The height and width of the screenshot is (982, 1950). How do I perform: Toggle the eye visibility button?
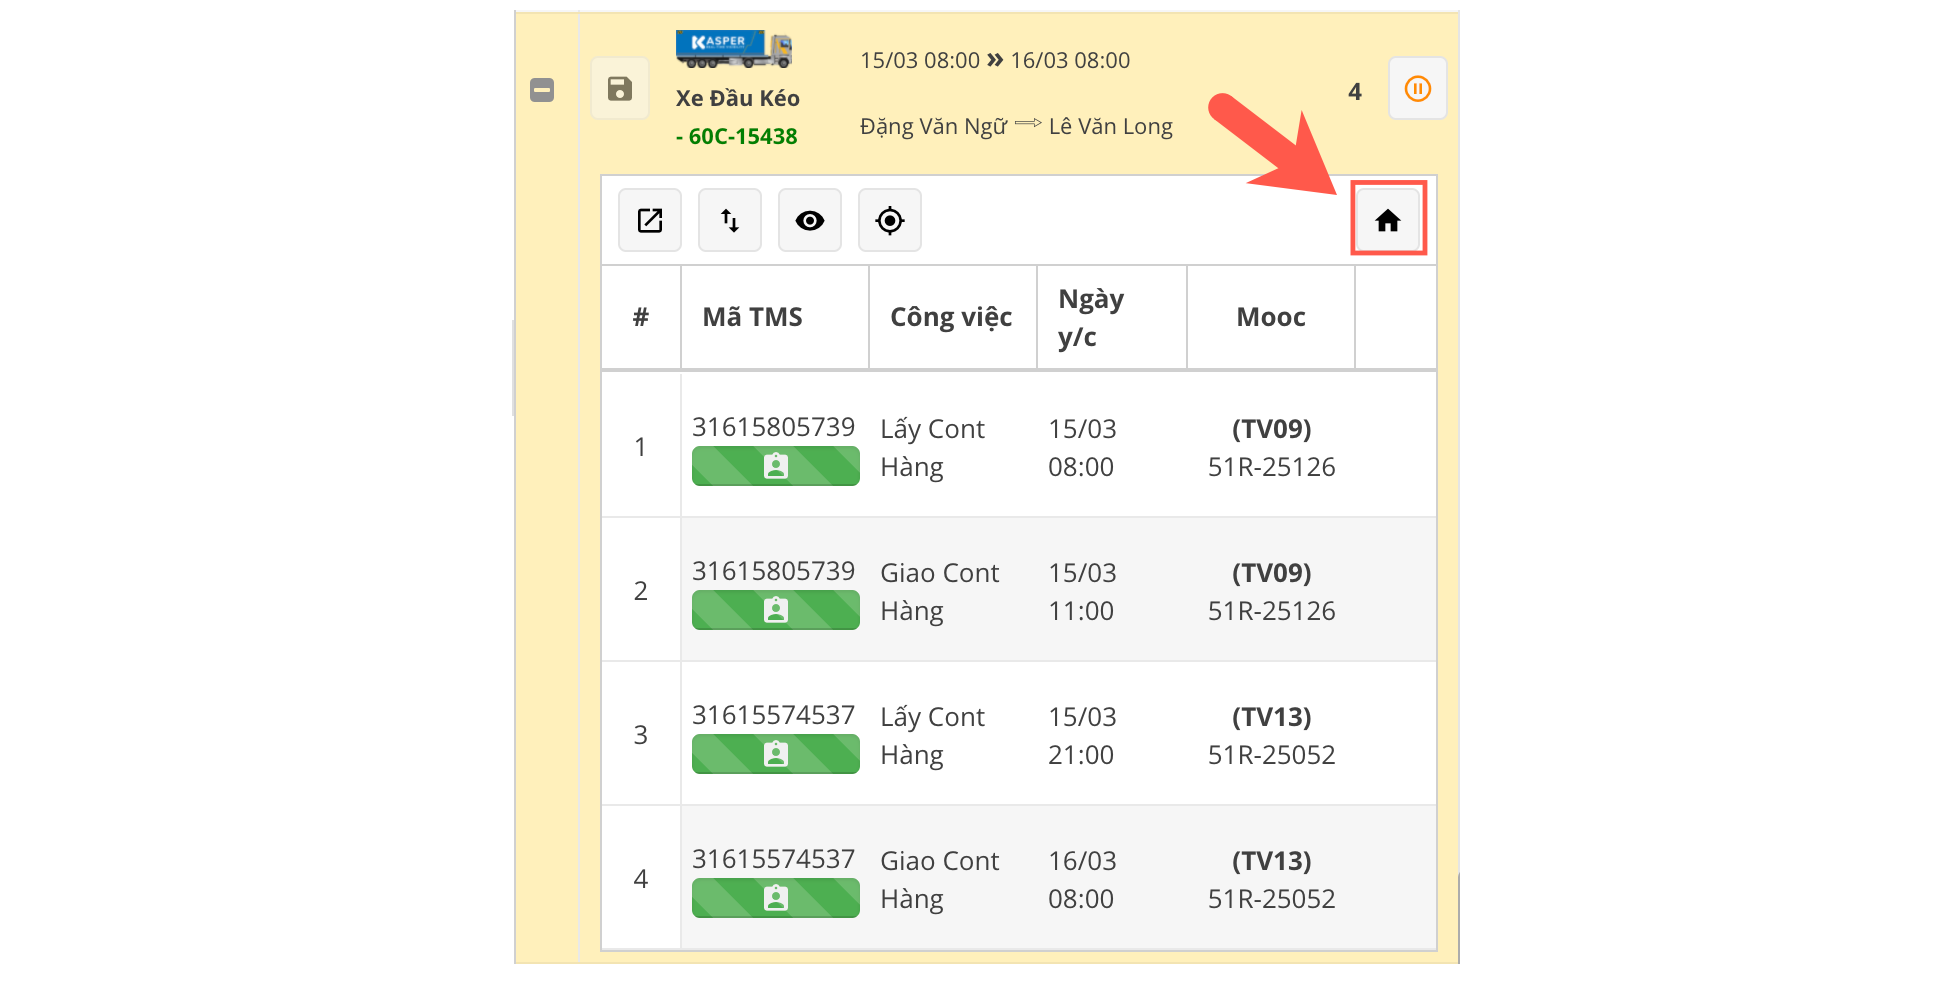pos(809,220)
